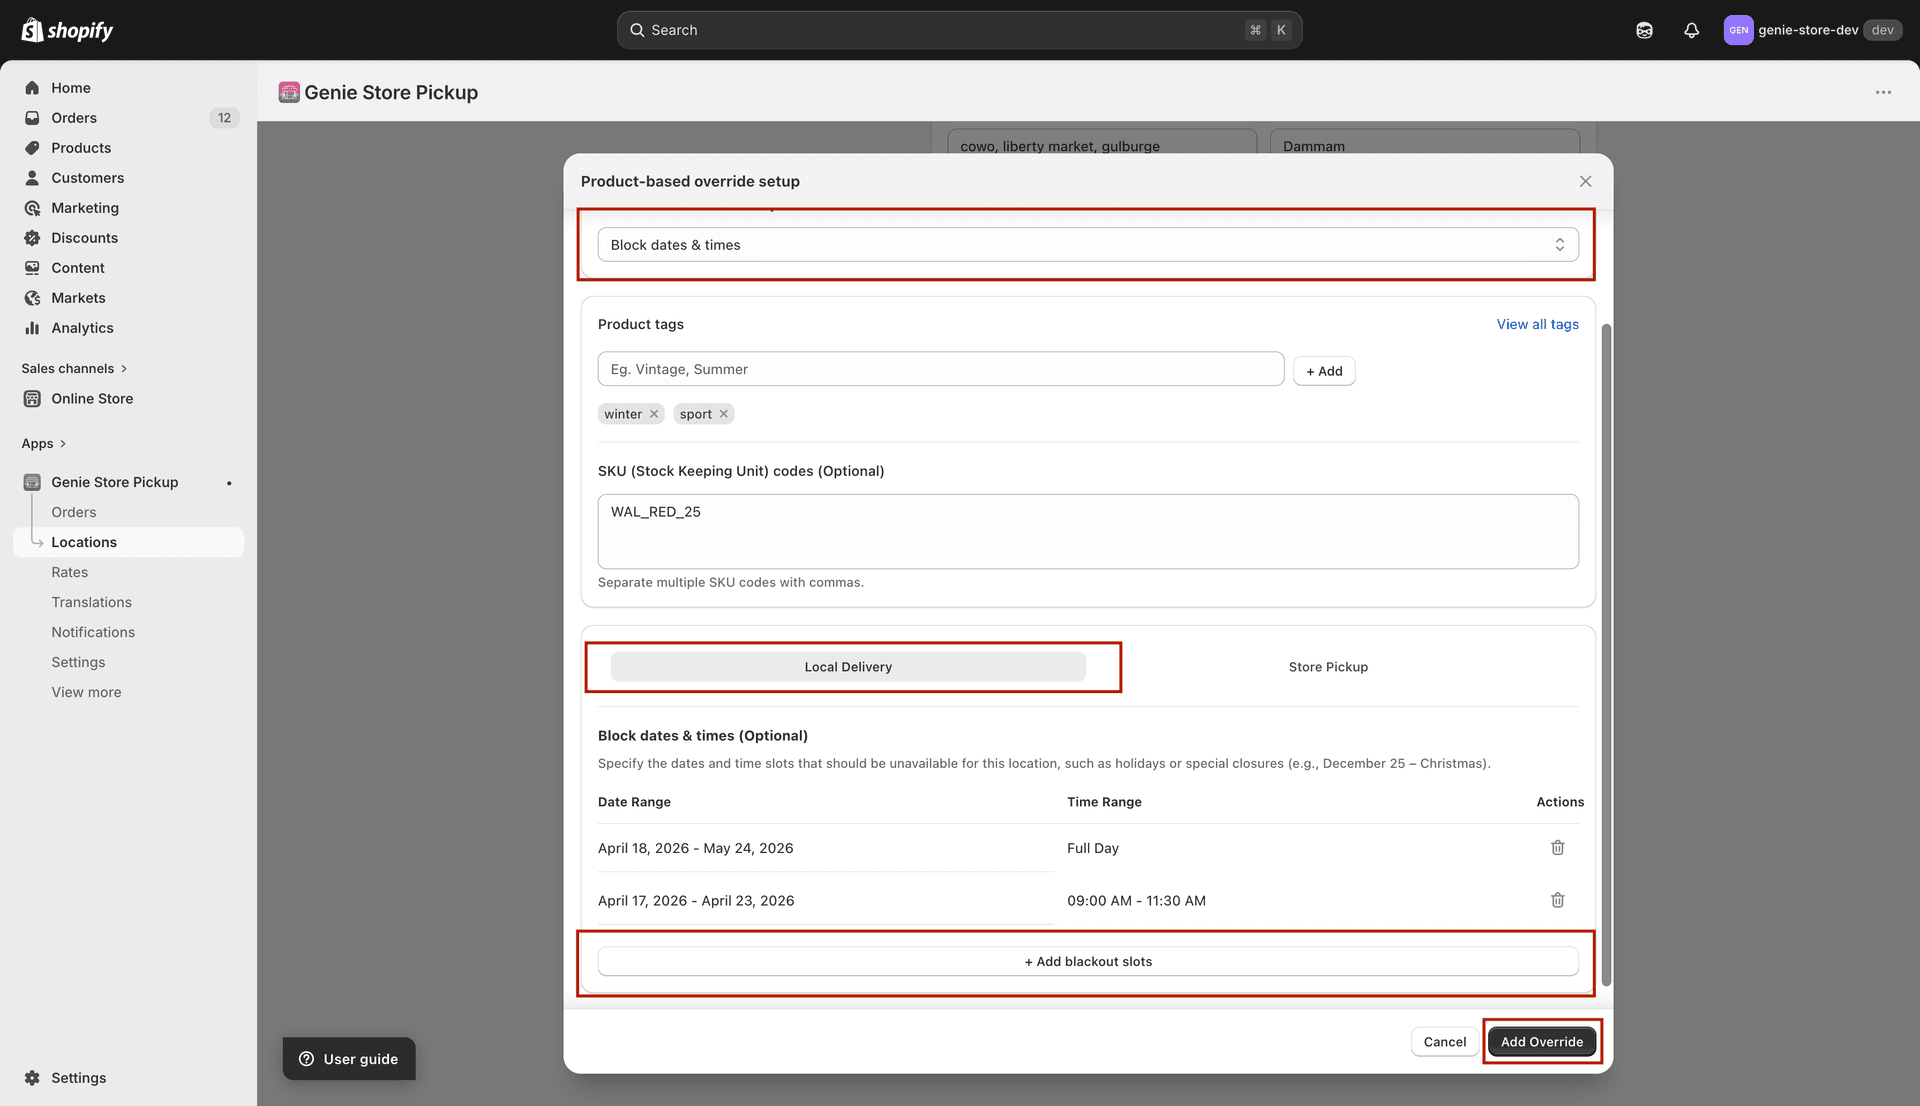Viewport: 1920px width, 1106px height.
Task: Click the Home sidebar icon
Action: [32, 88]
